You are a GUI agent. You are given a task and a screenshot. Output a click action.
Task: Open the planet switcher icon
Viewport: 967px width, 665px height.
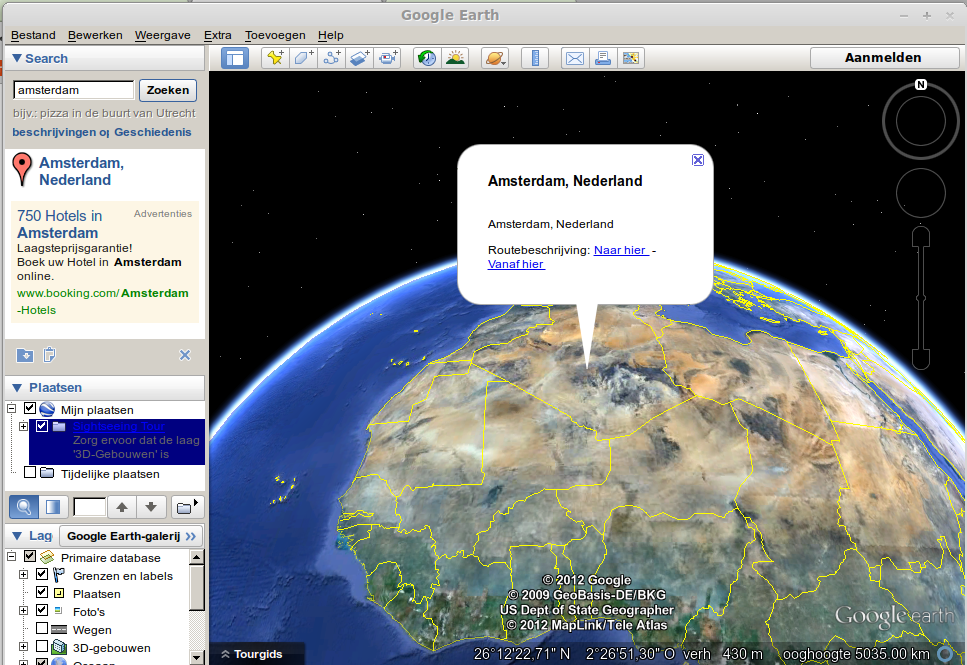[495, 58]
